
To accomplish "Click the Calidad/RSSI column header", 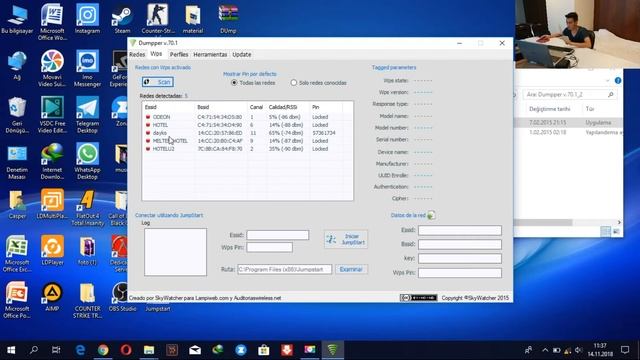I will click(288, 107).
